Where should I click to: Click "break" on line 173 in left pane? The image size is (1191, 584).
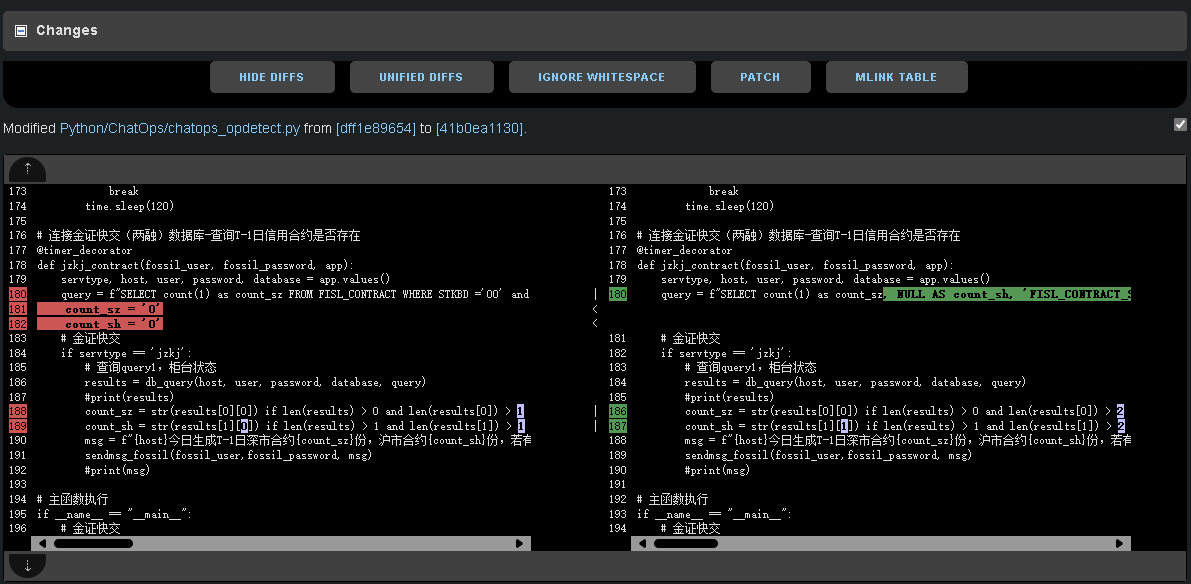click(x=124, y=191)
